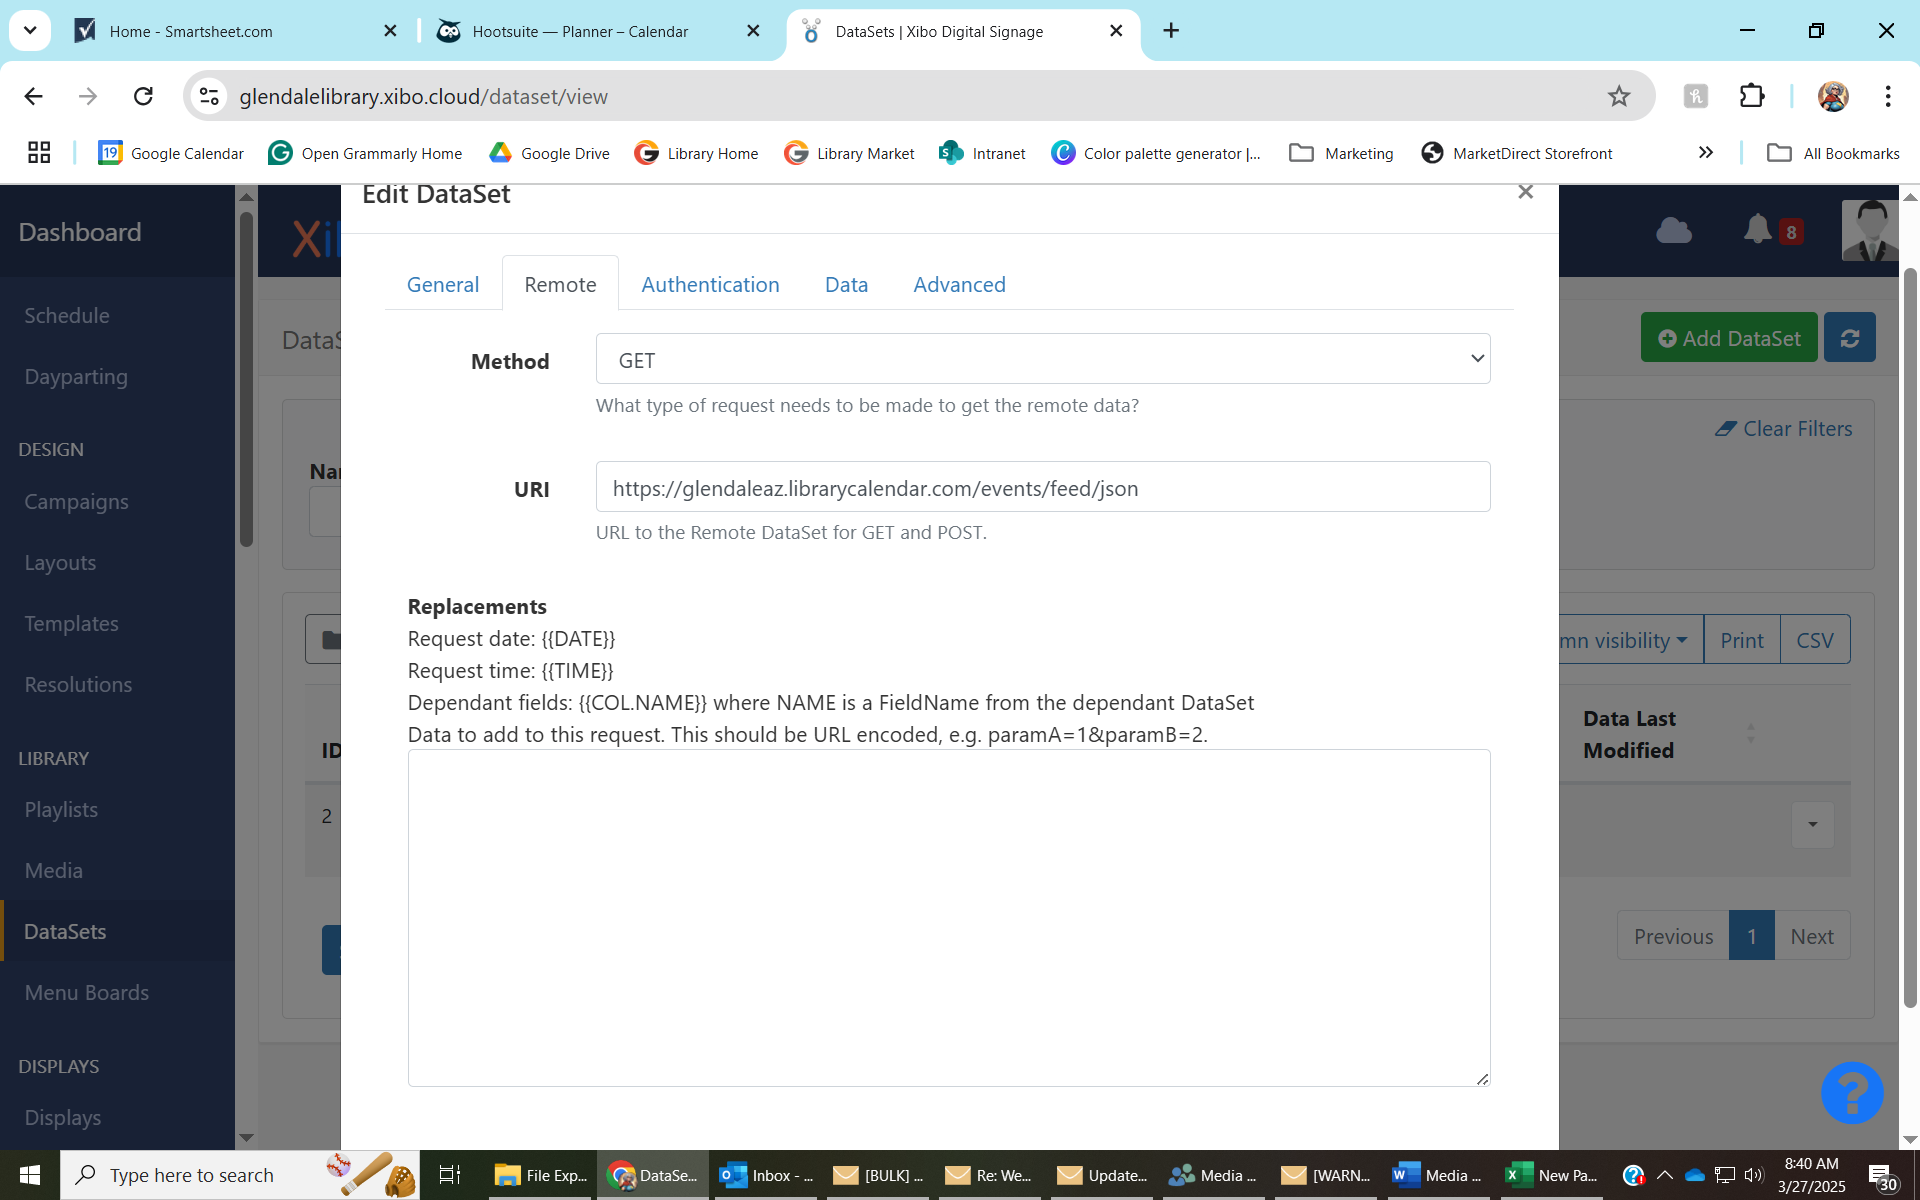Open Menu Boards in the sidebar
1920x1200 pixels.
coord(87,992)
